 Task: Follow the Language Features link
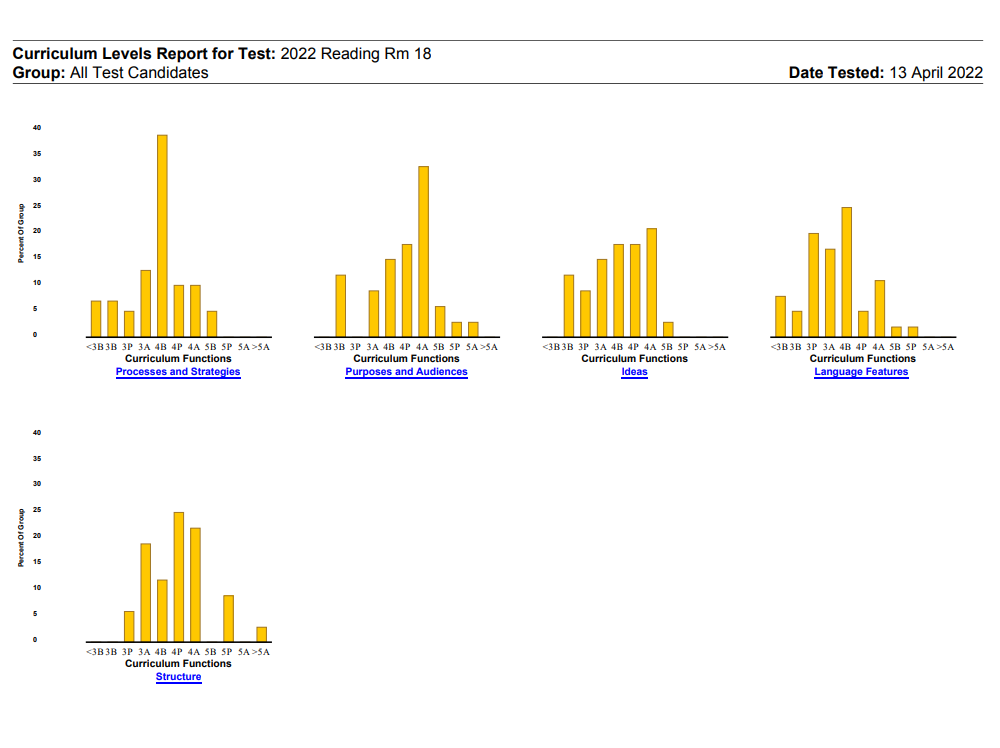pos(861,372)
